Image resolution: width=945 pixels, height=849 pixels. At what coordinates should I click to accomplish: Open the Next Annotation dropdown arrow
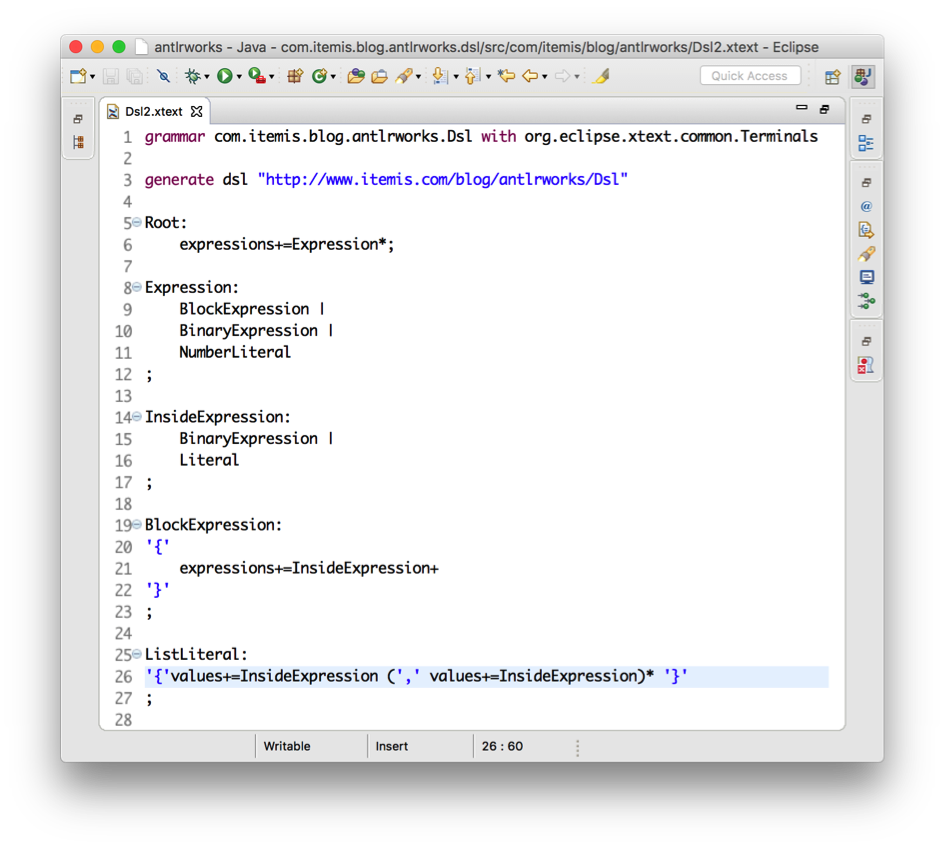click(456, 77)
